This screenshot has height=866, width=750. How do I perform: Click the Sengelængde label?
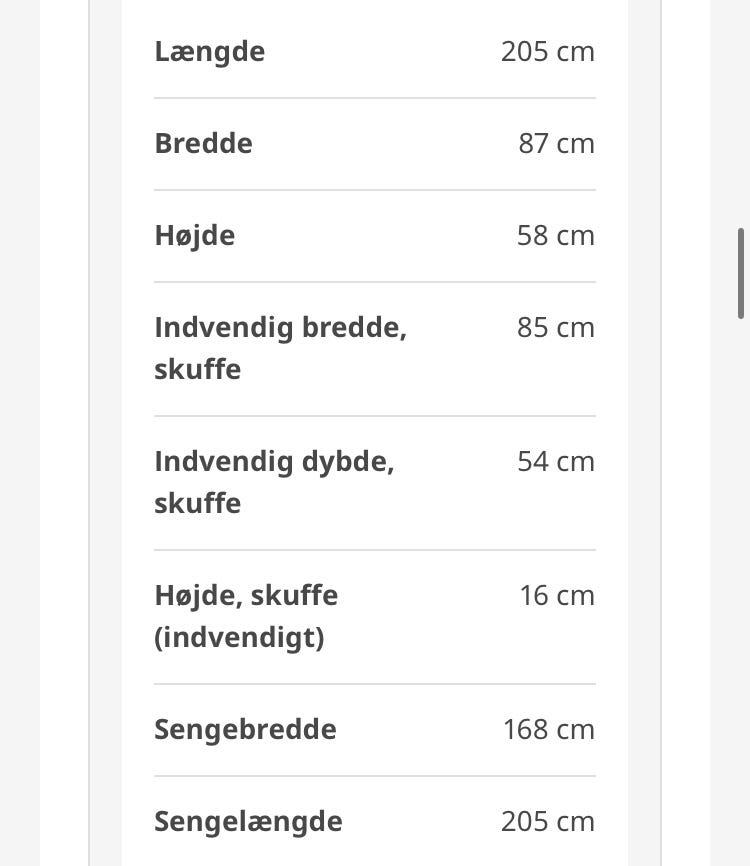tap(248, 821)
